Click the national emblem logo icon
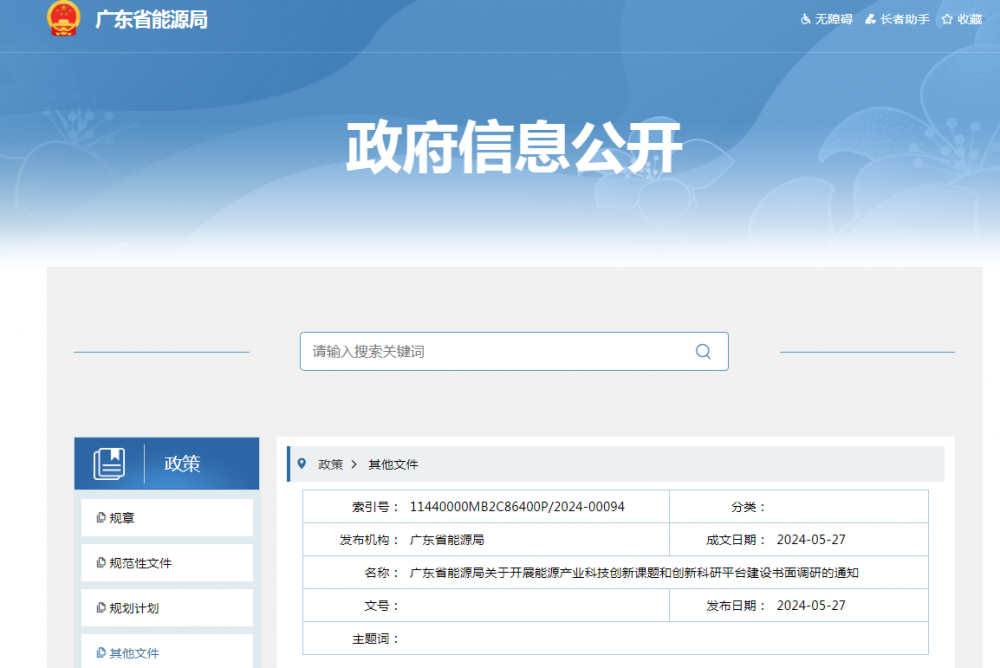Viewport: 1000px width, 668px height. tap(62, 19)
